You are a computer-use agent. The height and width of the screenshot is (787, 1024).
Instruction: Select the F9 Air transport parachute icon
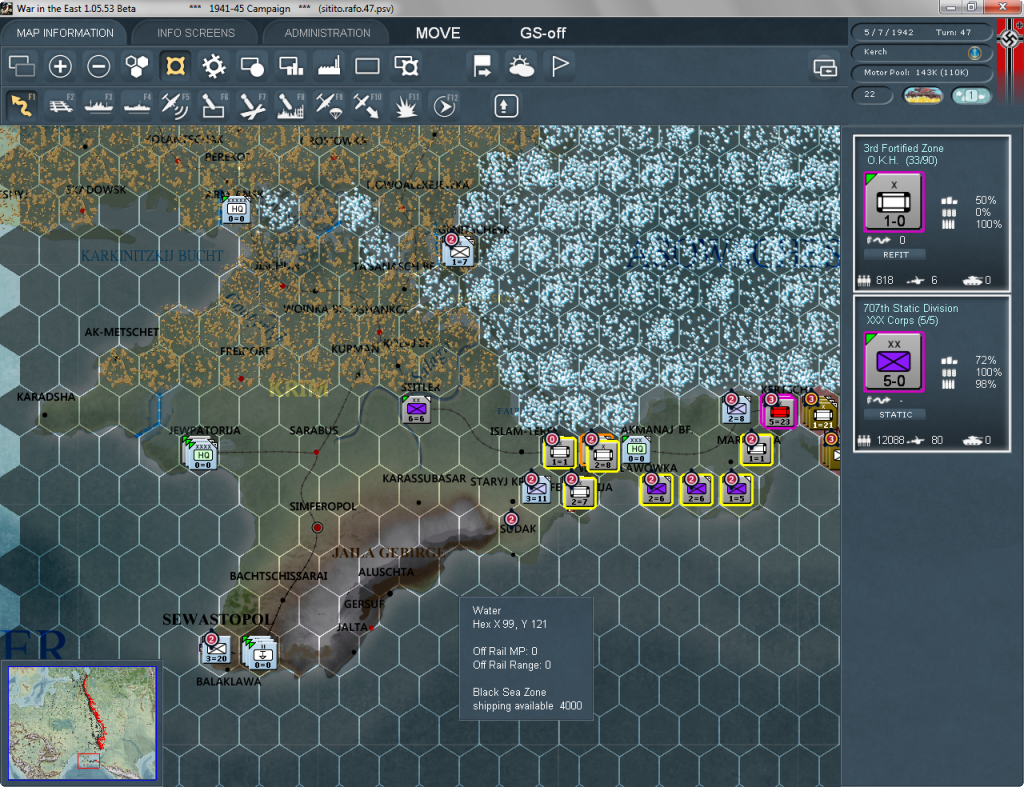(x=329, y=105)
